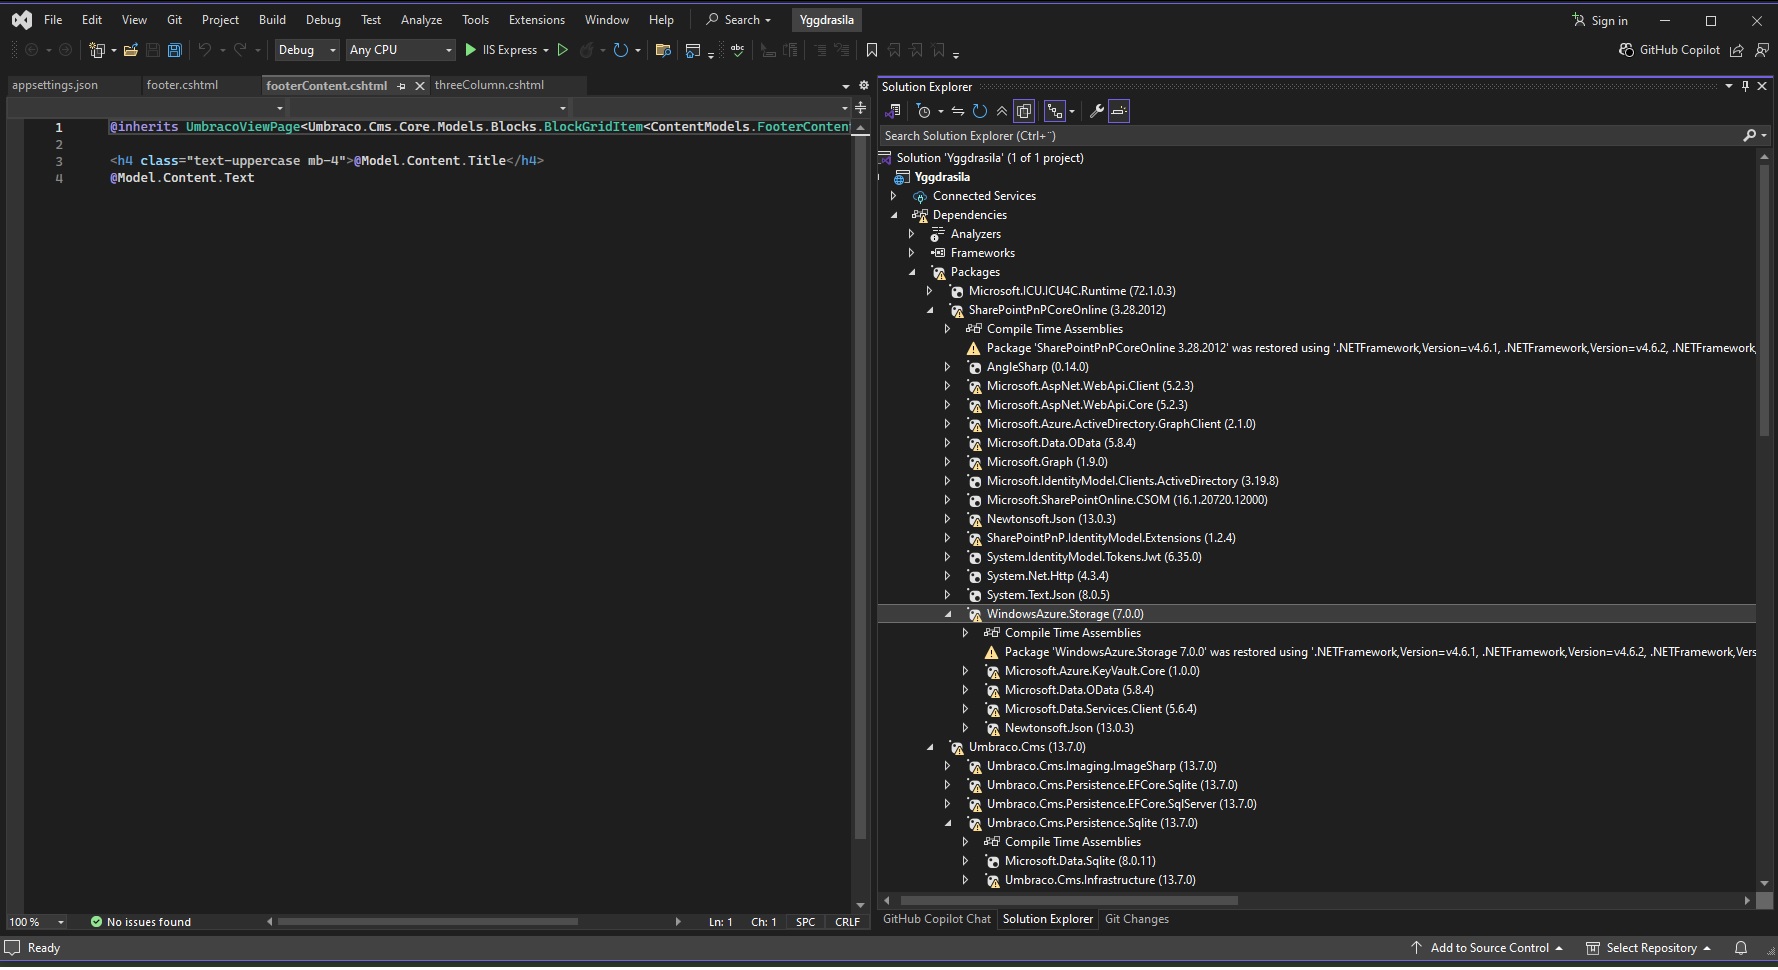This screenshot has height=970, width=1778.
Task: Expand the Analyzers node
Action: [x=912, y=235]
